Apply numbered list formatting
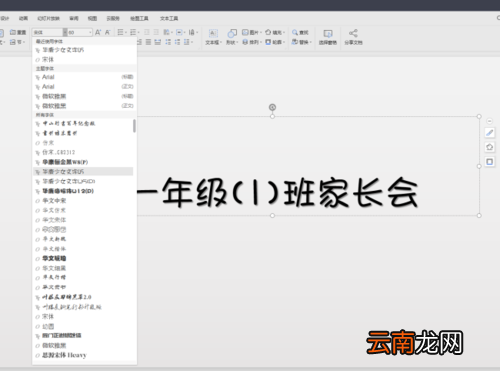 click(134, 32)
